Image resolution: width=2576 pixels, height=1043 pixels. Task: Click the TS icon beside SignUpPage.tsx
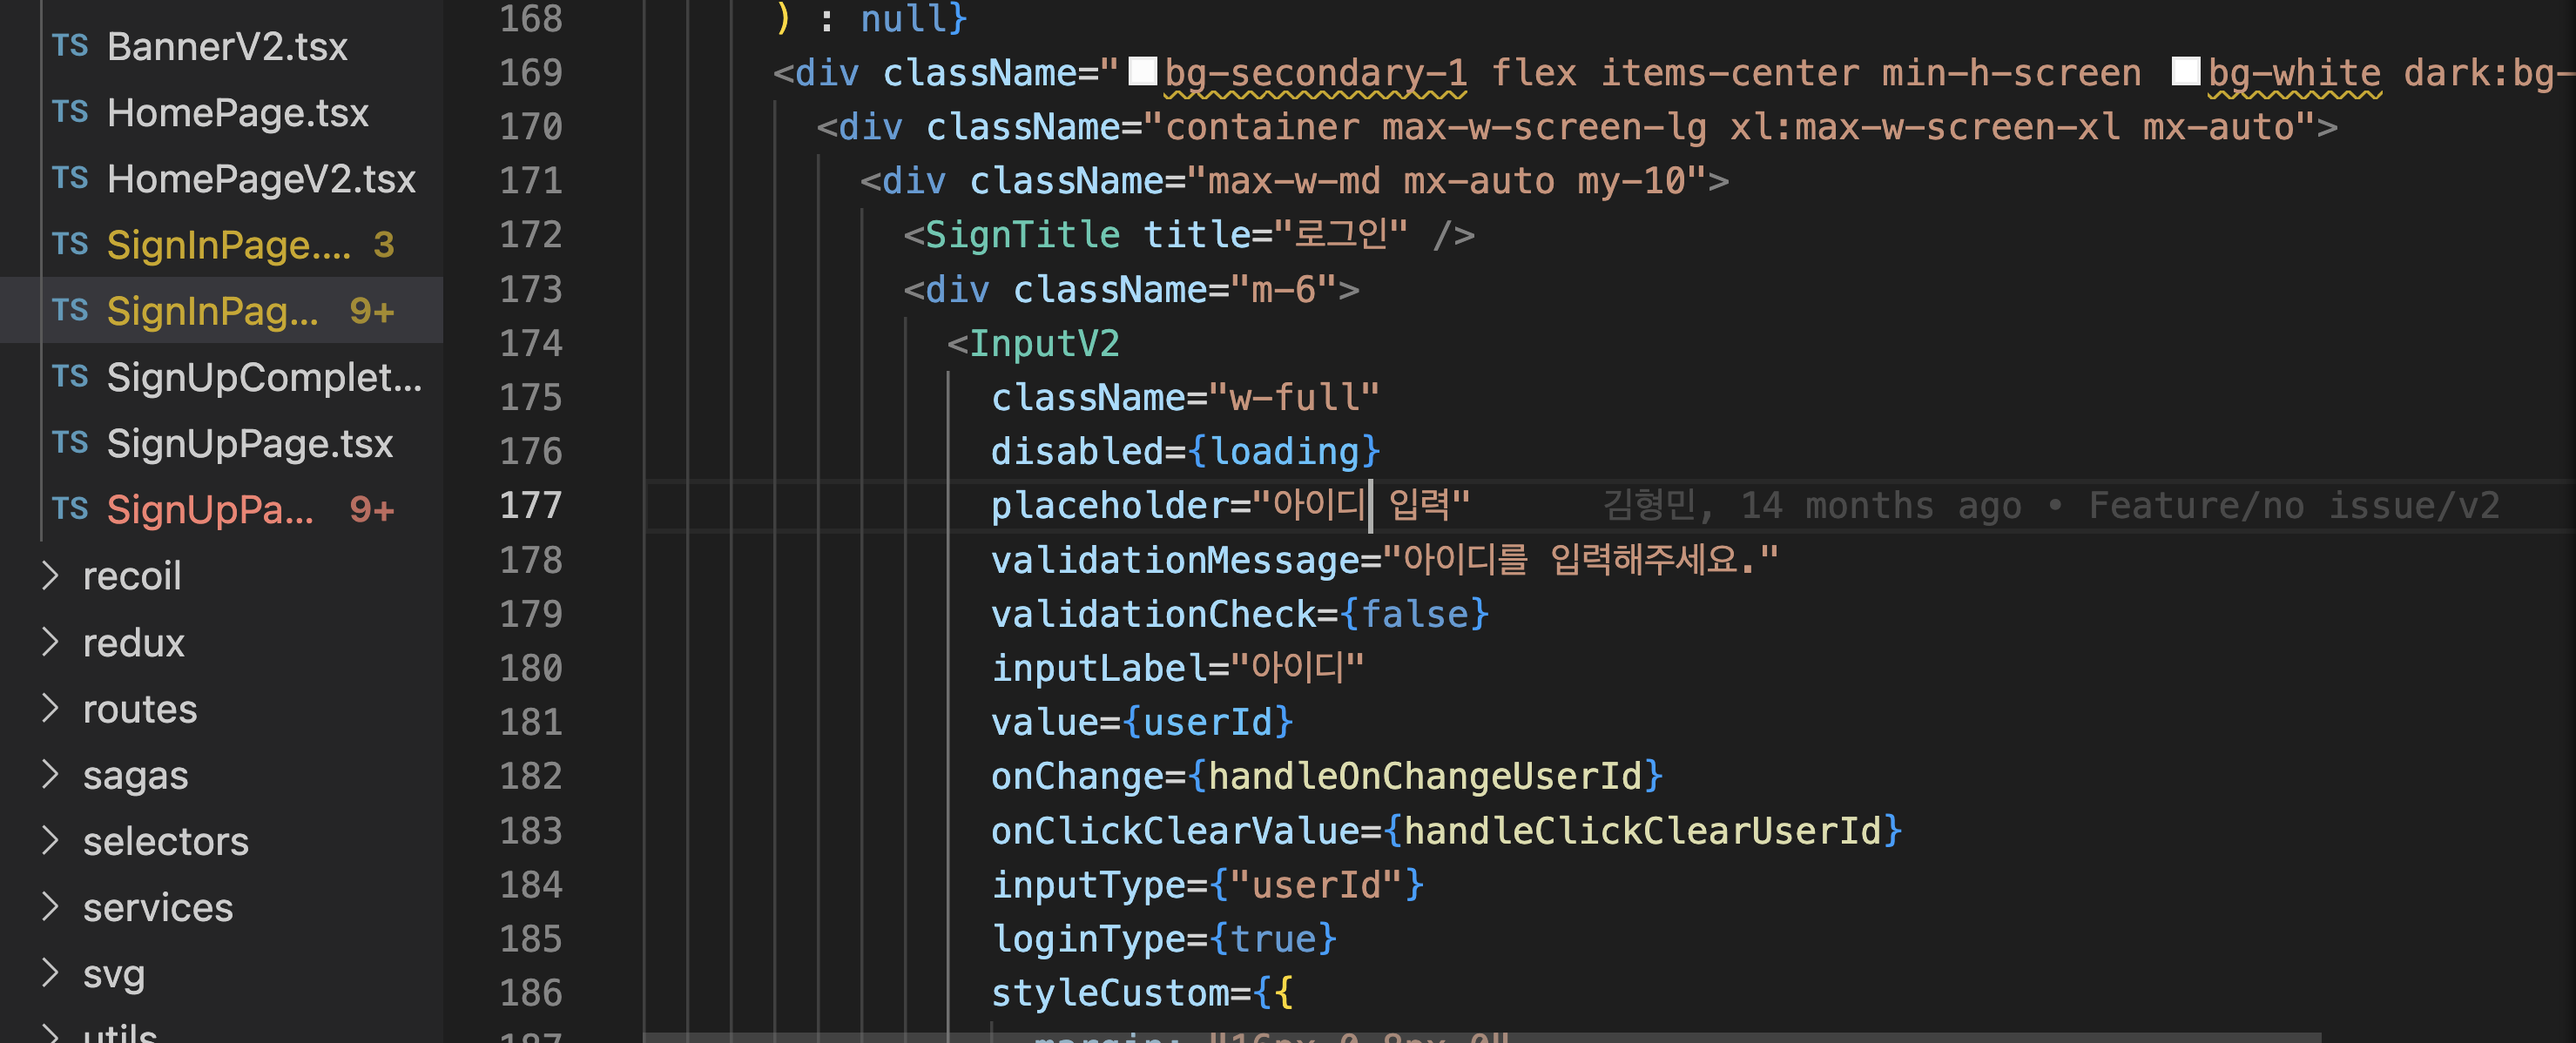click(x=70, y=443)
